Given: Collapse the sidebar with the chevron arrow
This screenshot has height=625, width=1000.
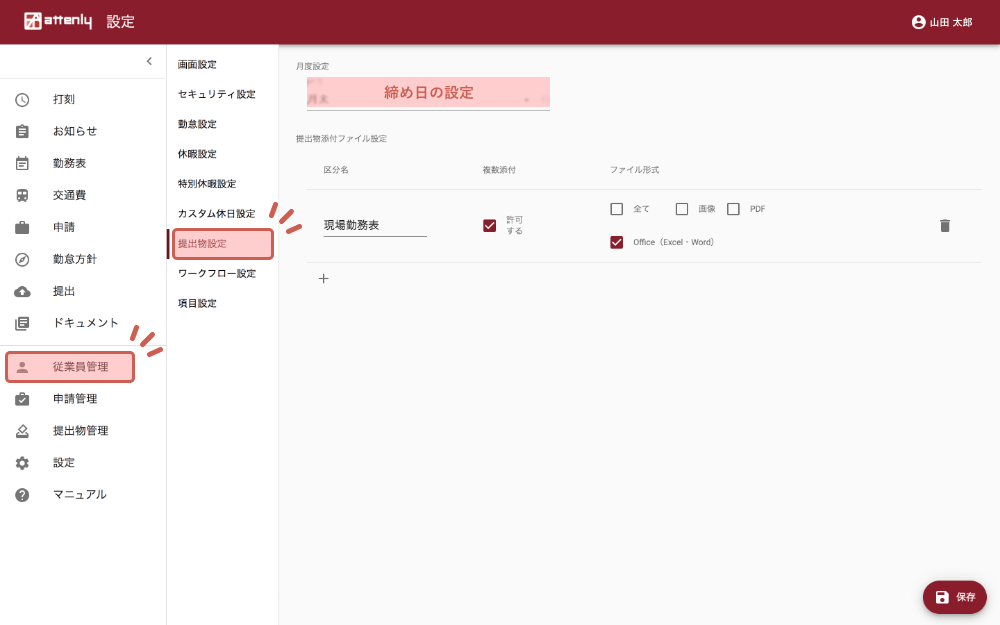Looking at the screenshot, I should click(x=149, y=61).
